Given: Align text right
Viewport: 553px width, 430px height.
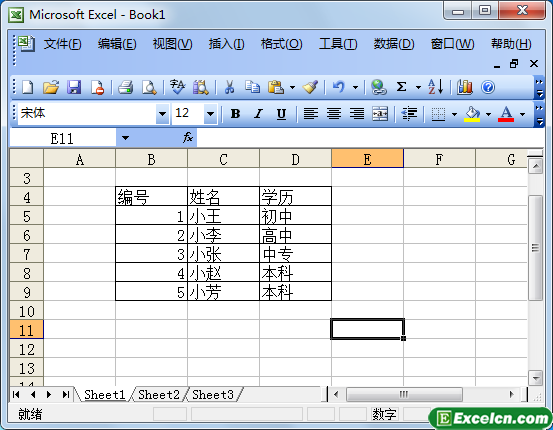Looking at the screenshot, I should tap(357, 114).
